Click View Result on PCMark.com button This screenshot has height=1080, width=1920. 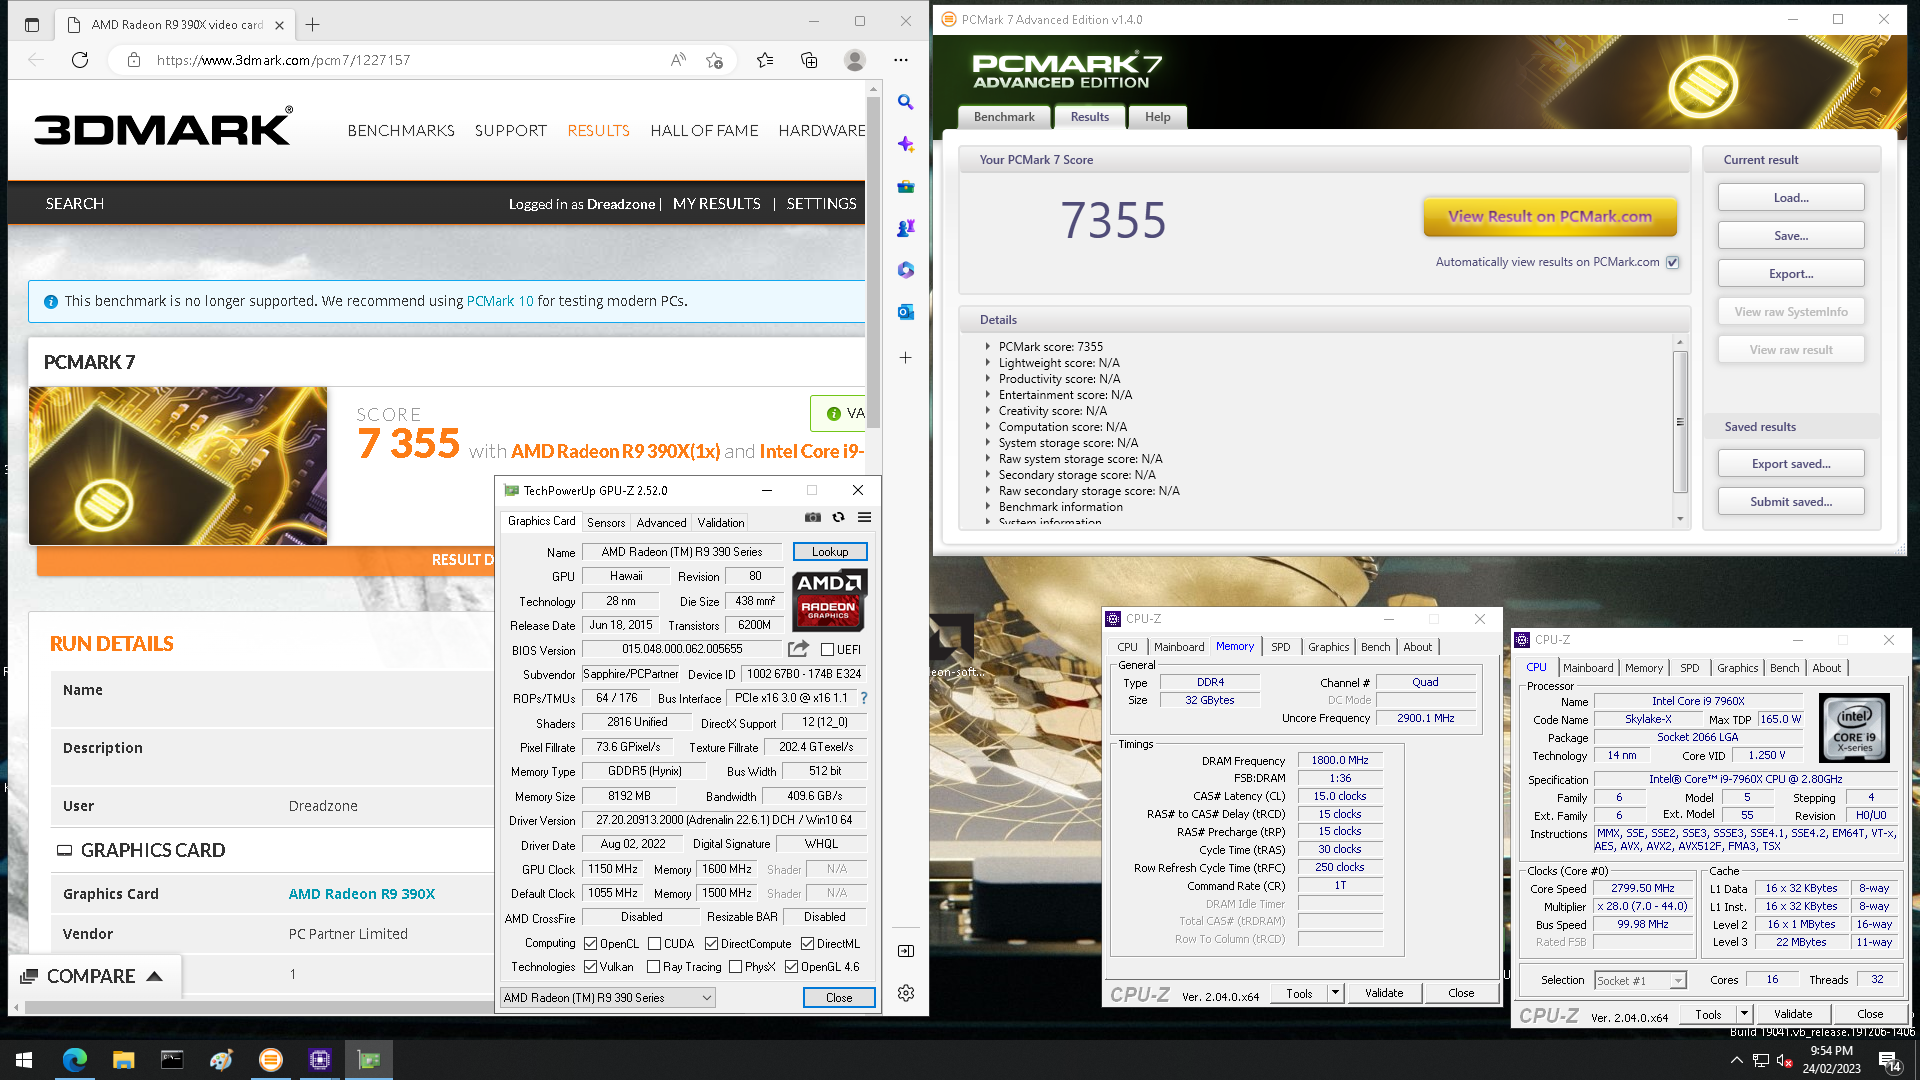[1550, 216]
